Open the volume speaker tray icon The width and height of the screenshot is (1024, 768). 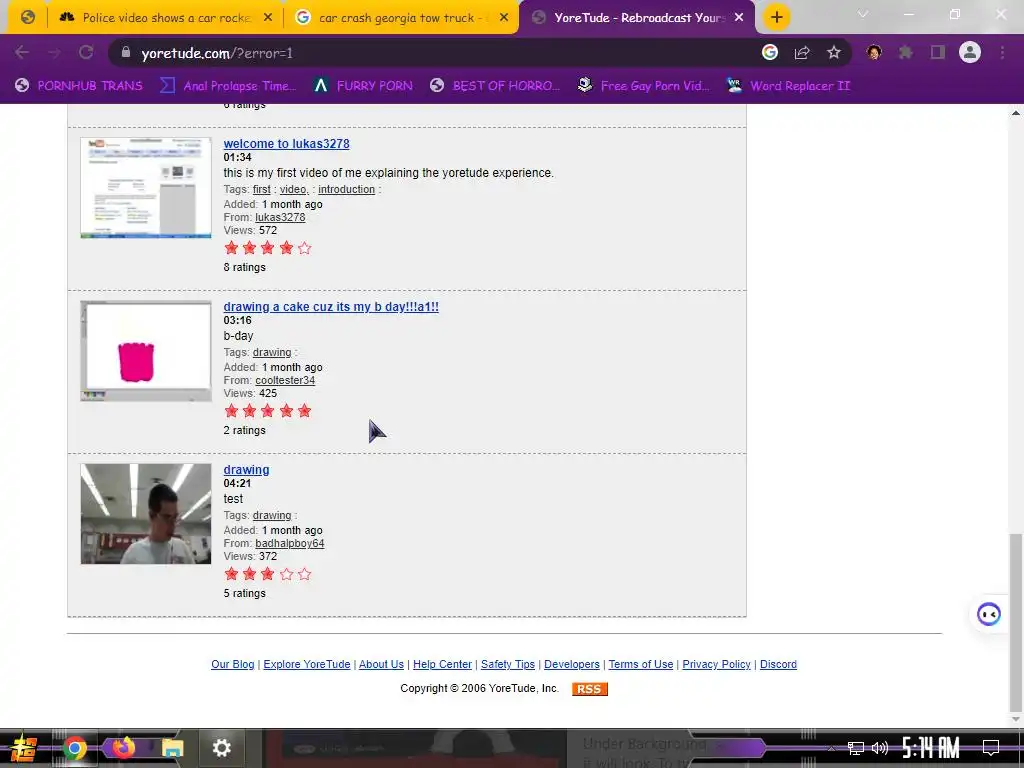click(x=880, y=748)
